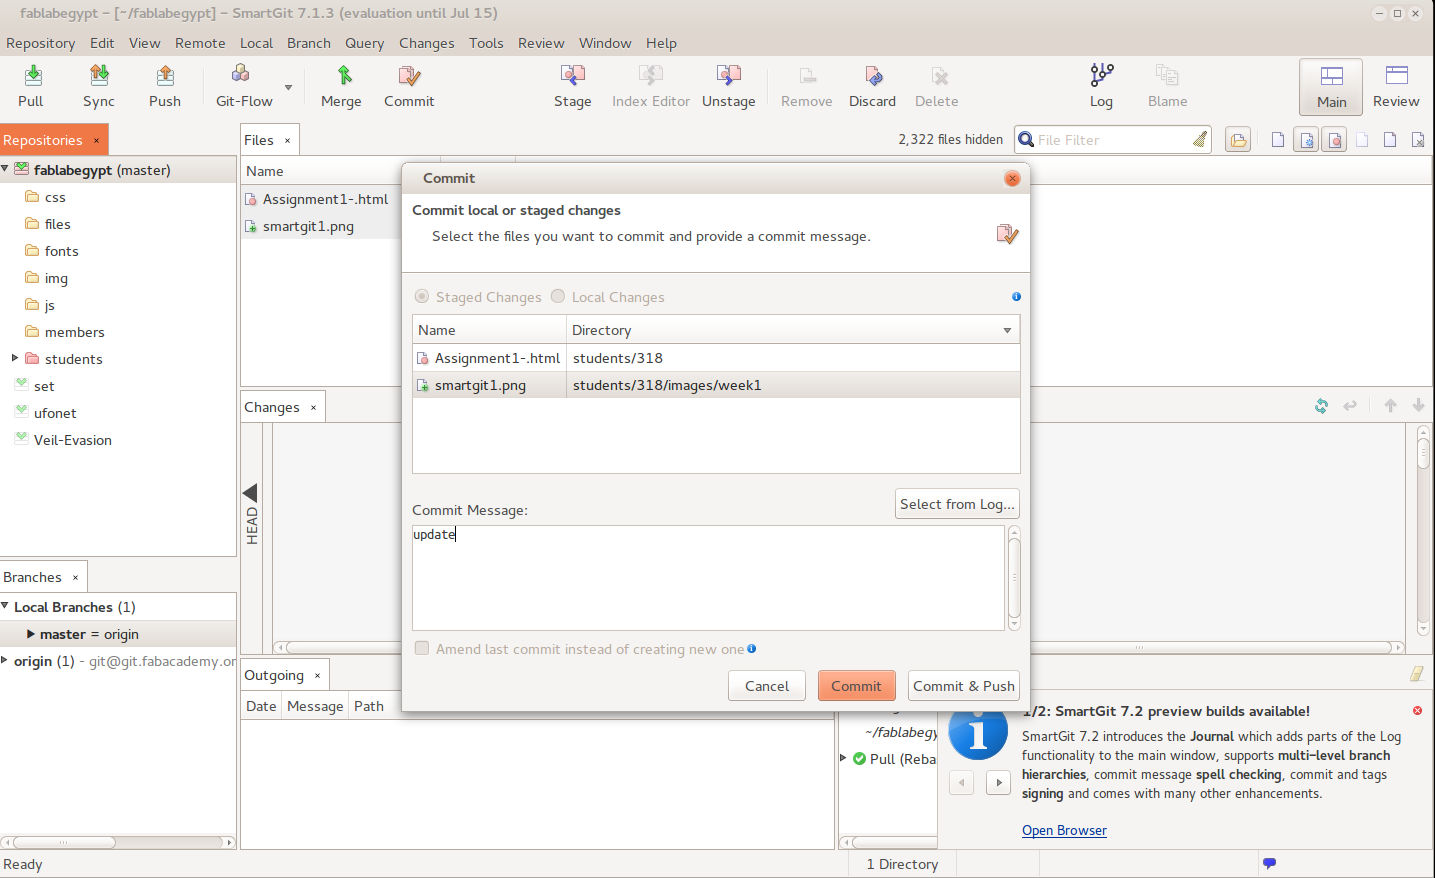Select the Local Changes radio button
Viewport: 1435px width, 878px height.
(x=558, y=296)
